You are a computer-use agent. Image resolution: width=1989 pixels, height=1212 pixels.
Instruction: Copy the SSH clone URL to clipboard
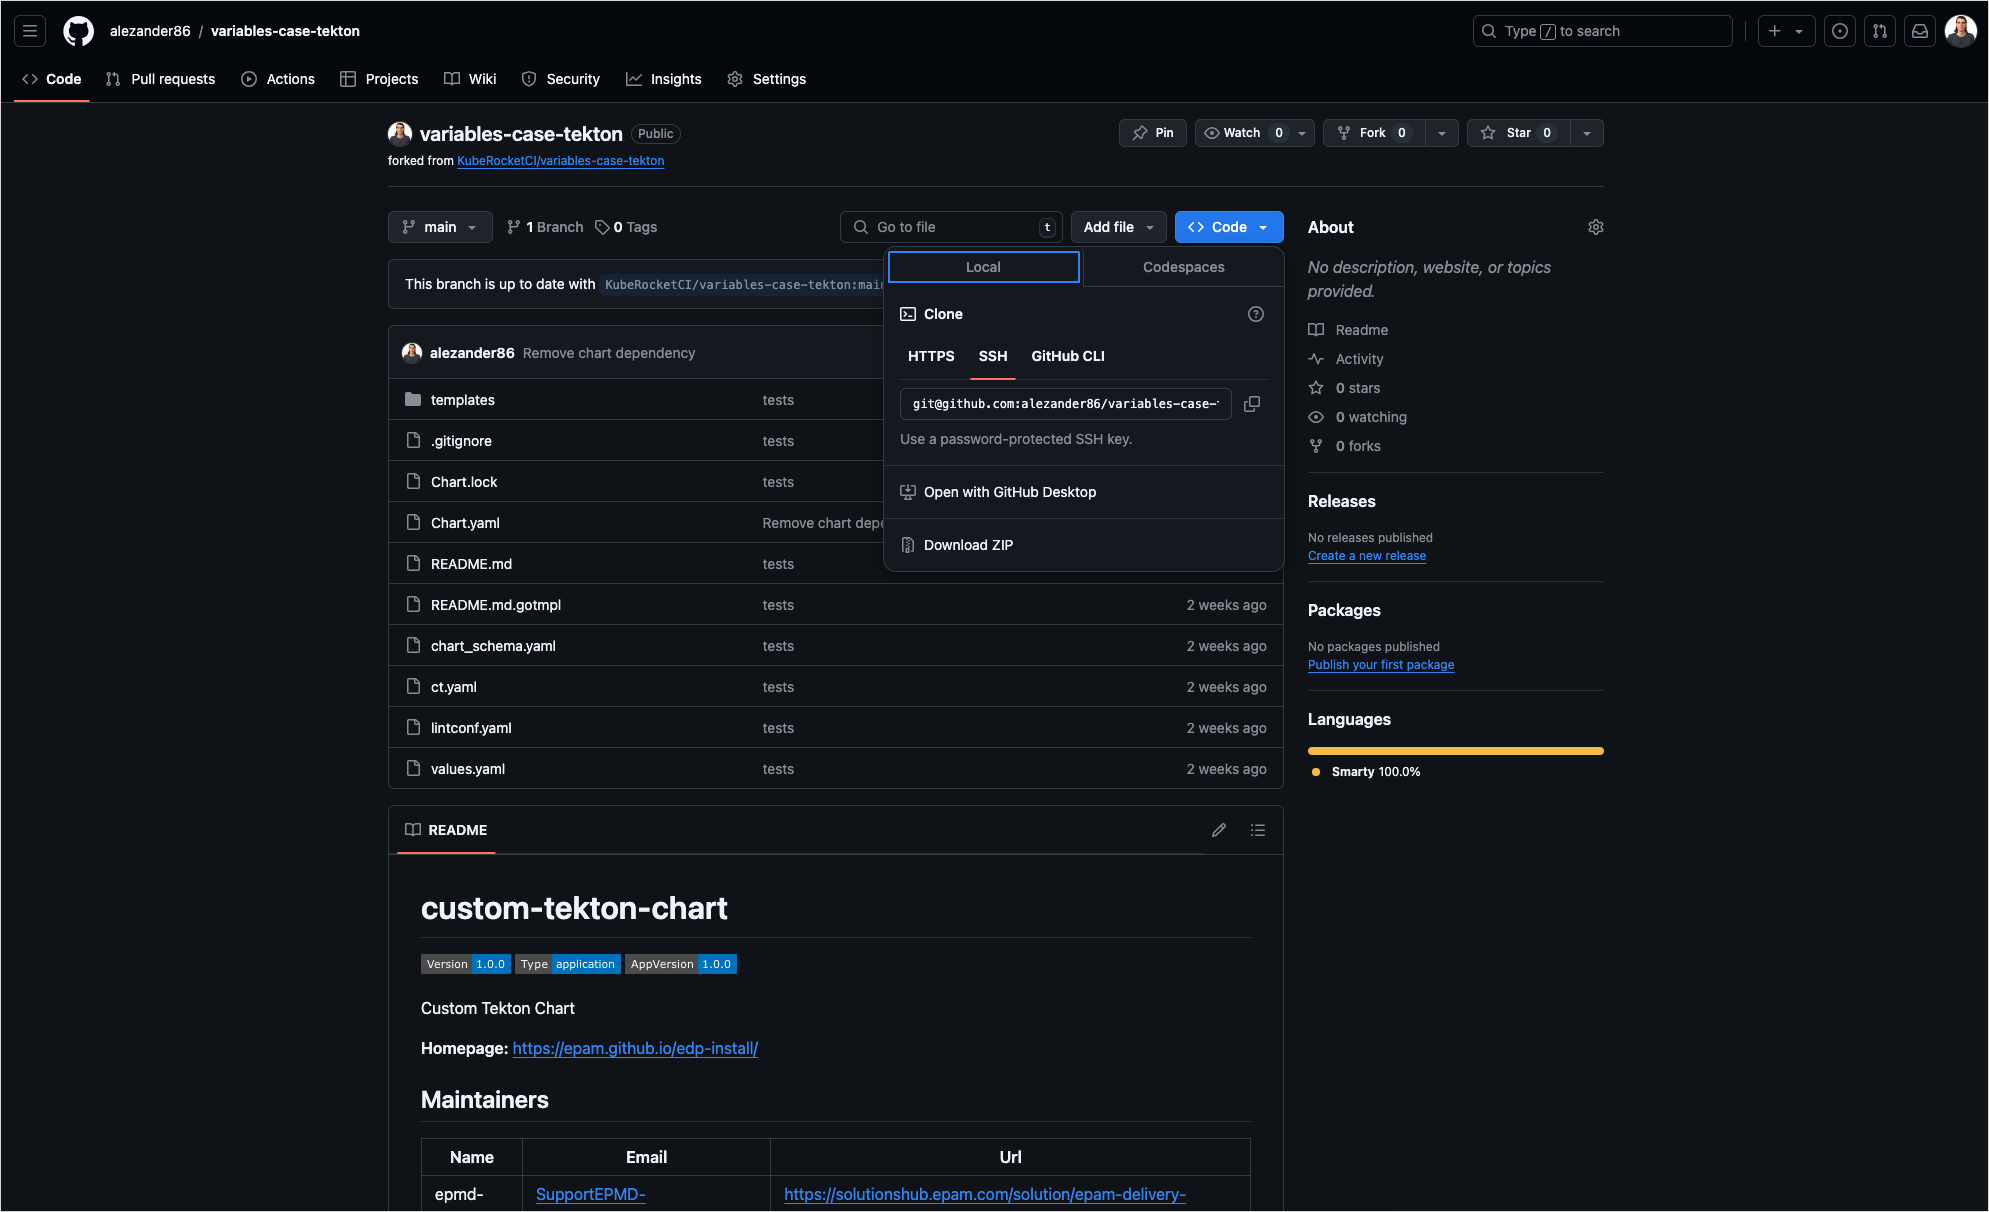pyautogui.click(x=1251, y=404)
